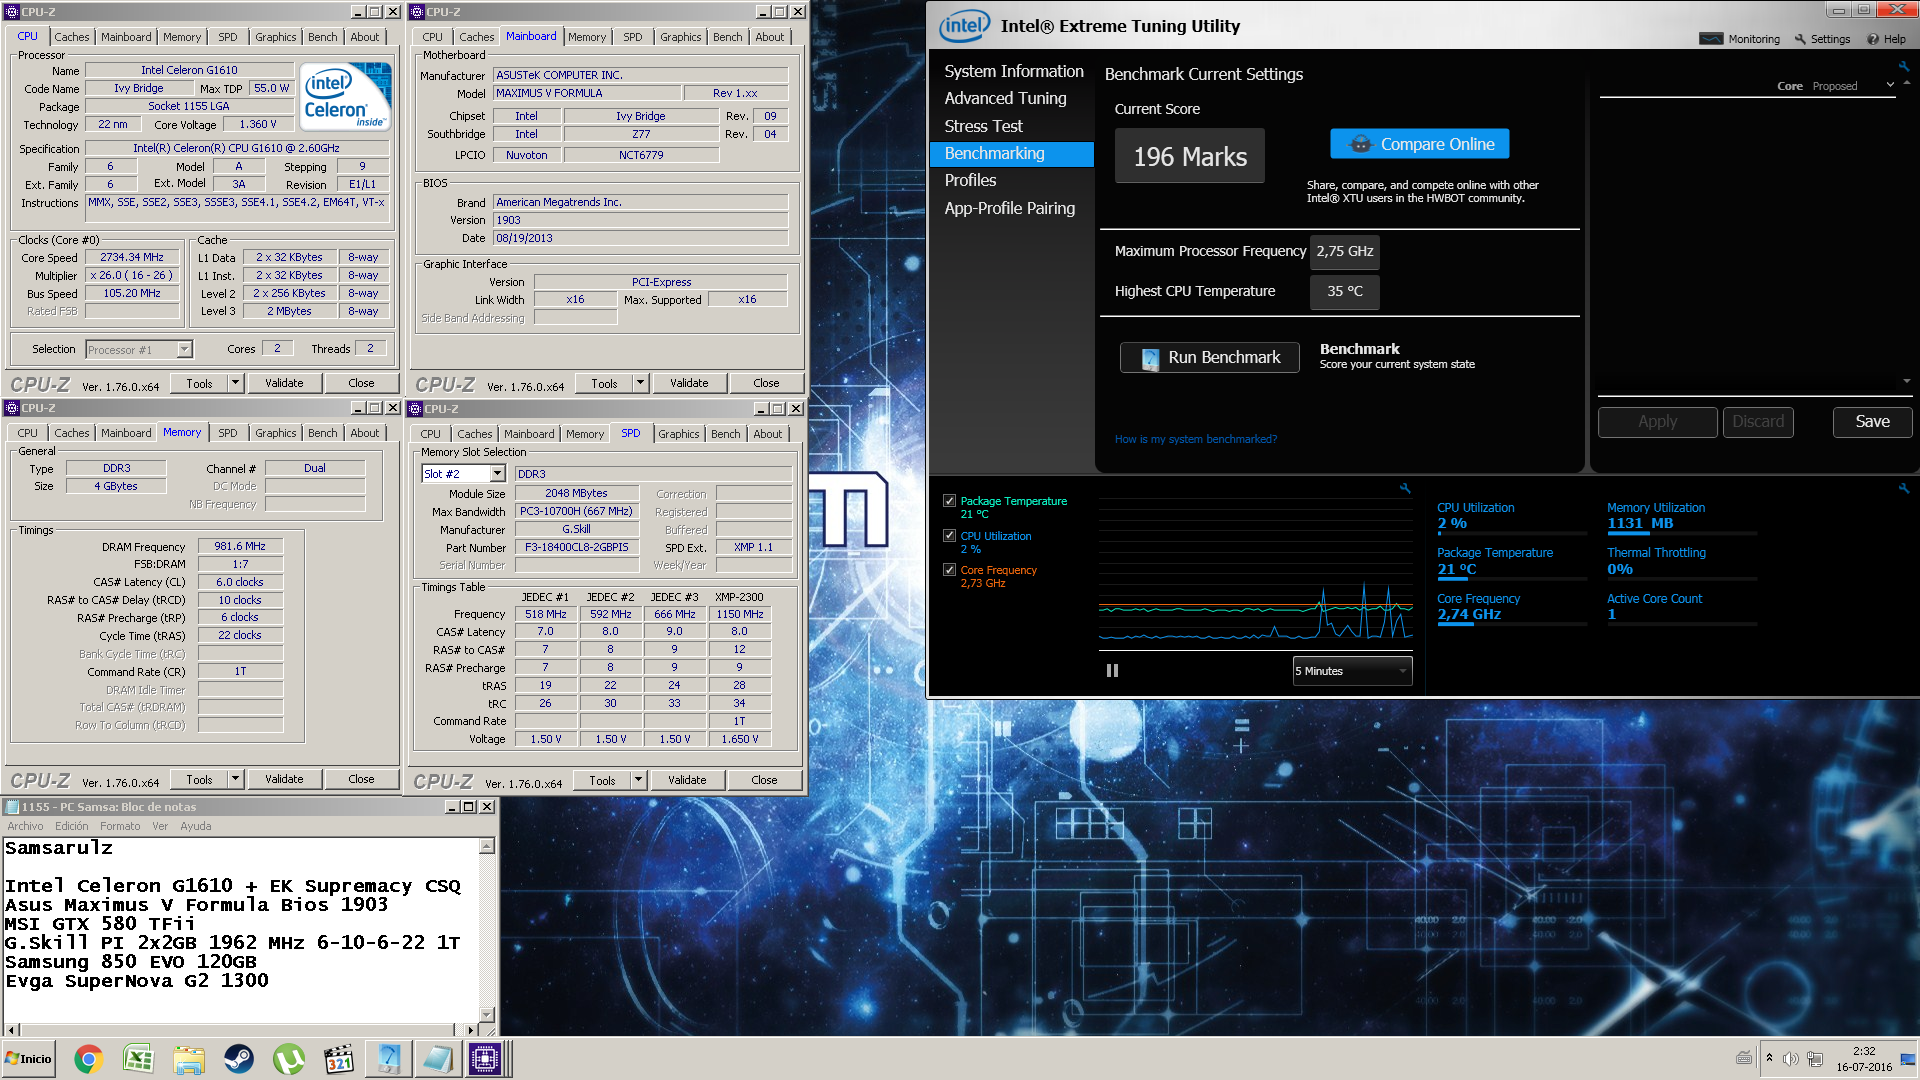Click Save button in XTU
This screenshot has height=1080, width=1920.
point(1872,422)
